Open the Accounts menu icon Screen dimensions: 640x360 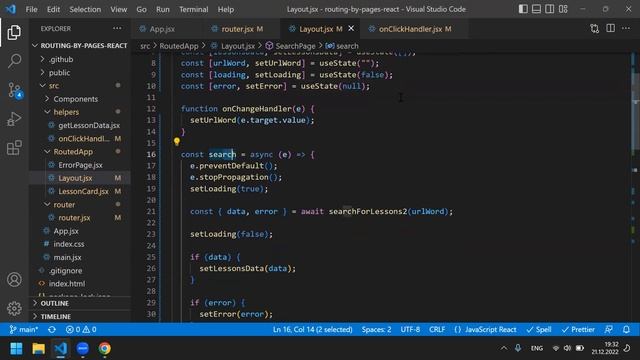pos(14,280)
